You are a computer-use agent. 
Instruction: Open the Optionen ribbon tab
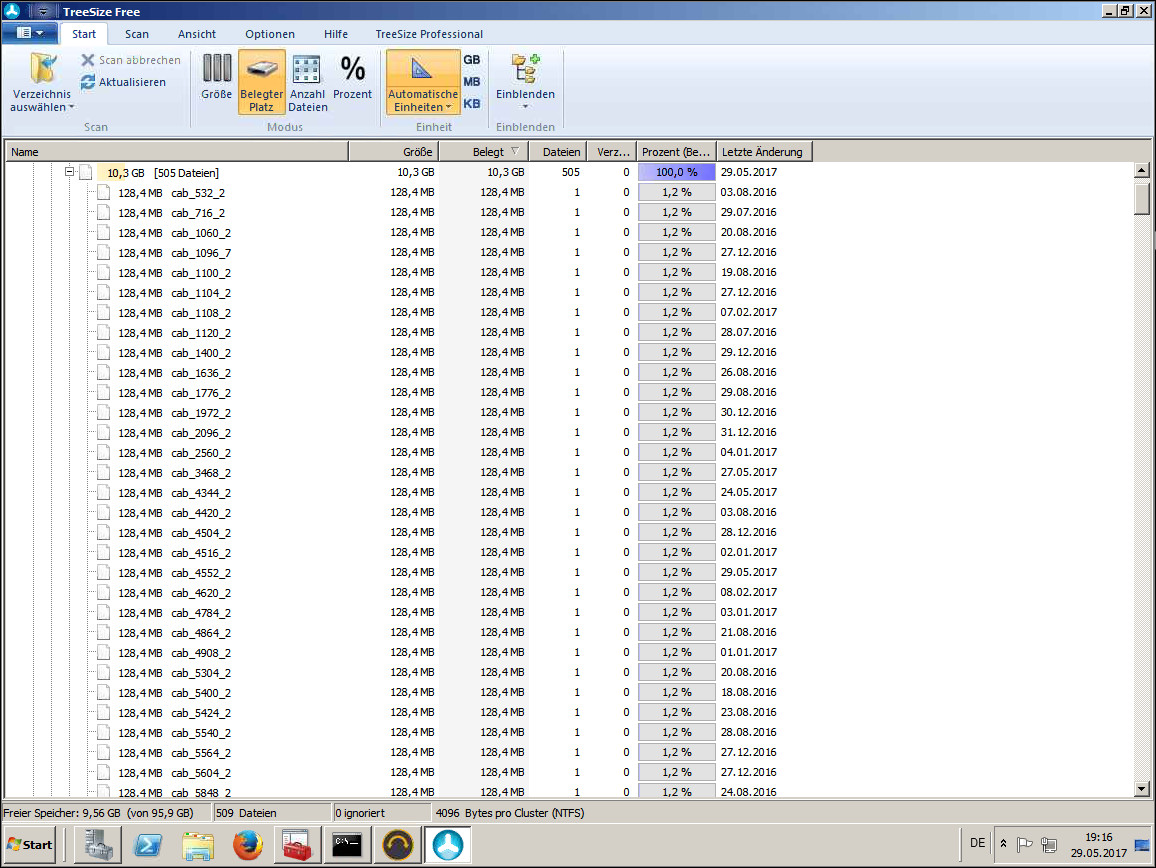pos(270,34)
